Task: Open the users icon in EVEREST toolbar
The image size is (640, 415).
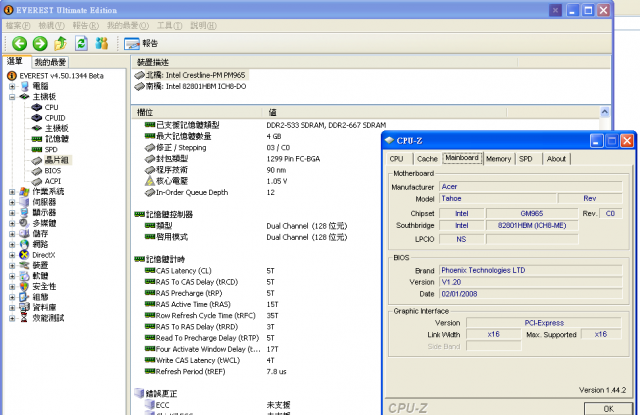Action: coord(102,43)
